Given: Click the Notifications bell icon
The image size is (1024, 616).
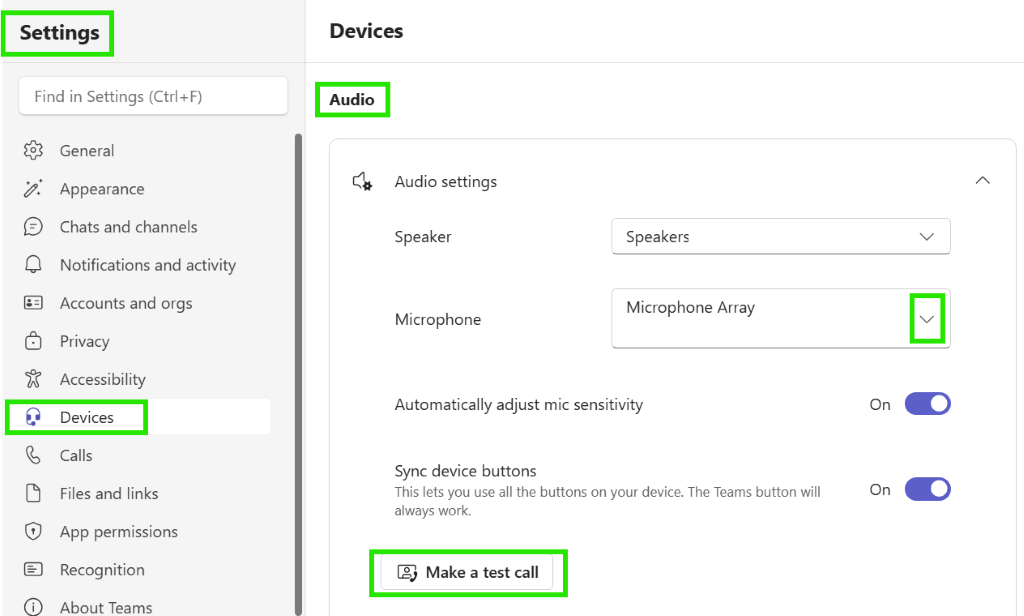Looking at the screenshot, I should [33, 265].
